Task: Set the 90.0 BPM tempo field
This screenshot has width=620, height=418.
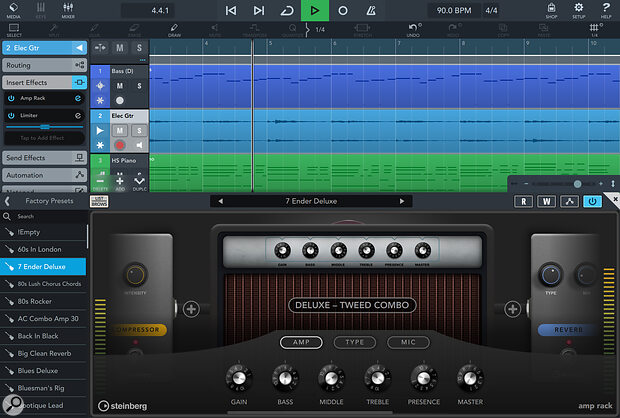Action: pyautogui.click(x=454, y=11)
